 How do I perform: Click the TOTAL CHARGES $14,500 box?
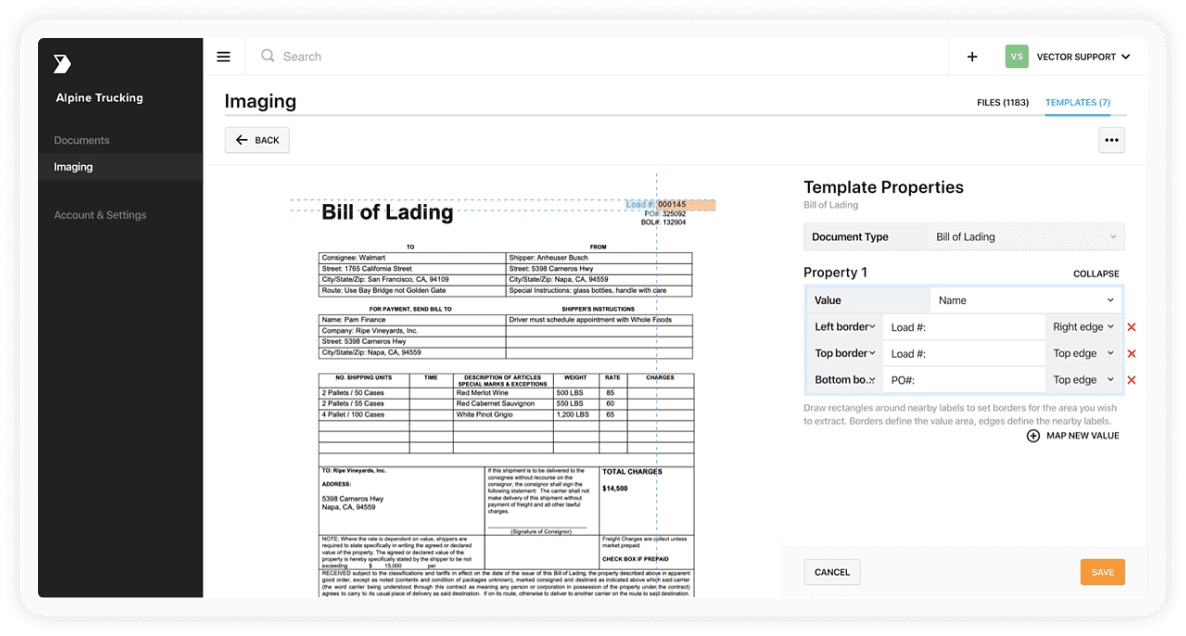coord(646,501)
